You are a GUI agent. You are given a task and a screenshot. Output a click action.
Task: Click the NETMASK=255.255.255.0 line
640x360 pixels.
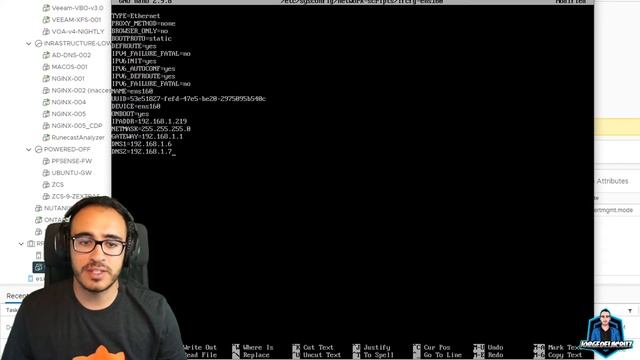(151, 129)
